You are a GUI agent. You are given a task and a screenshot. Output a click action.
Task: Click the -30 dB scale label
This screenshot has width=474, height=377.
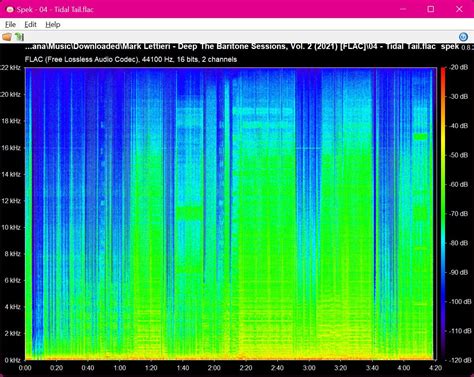pos(459,97)
